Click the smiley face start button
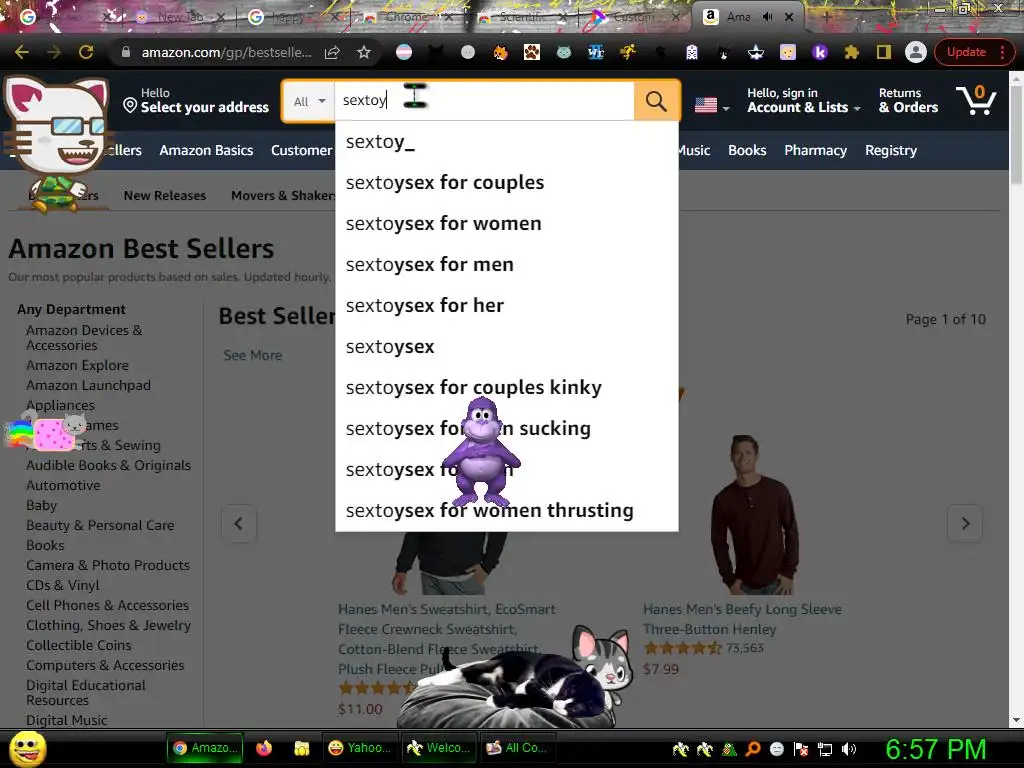 tap(28, 748)
